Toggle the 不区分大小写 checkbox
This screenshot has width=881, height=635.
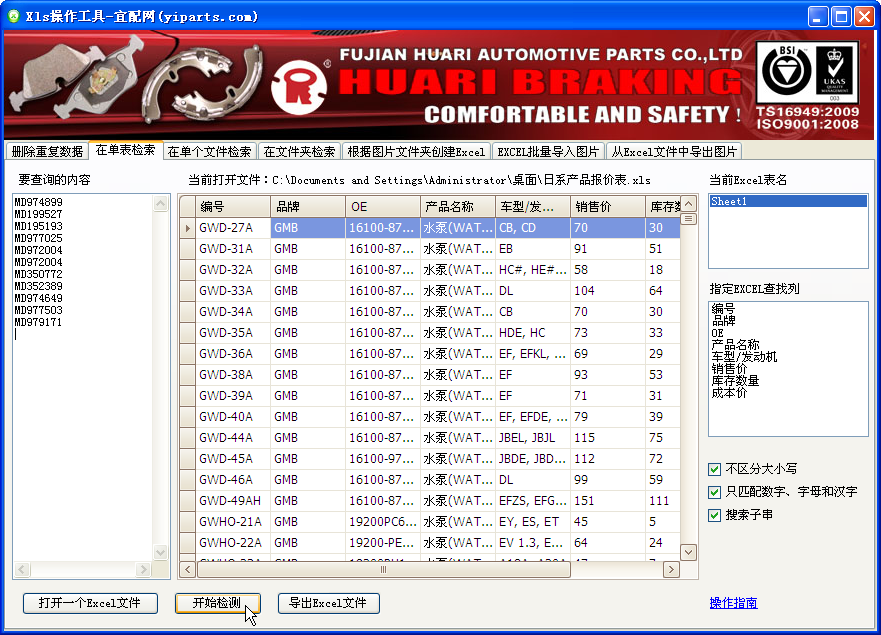pos(714,469)
